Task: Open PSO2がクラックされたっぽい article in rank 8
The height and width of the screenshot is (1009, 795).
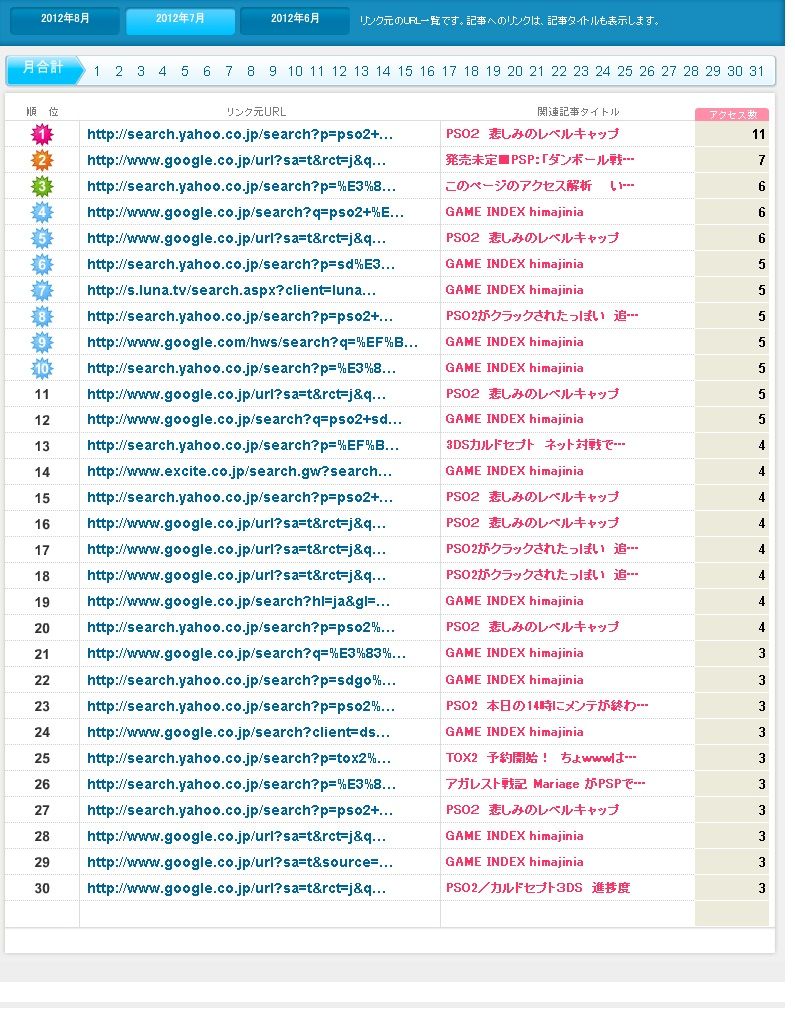Action: (x=541, y=316)
